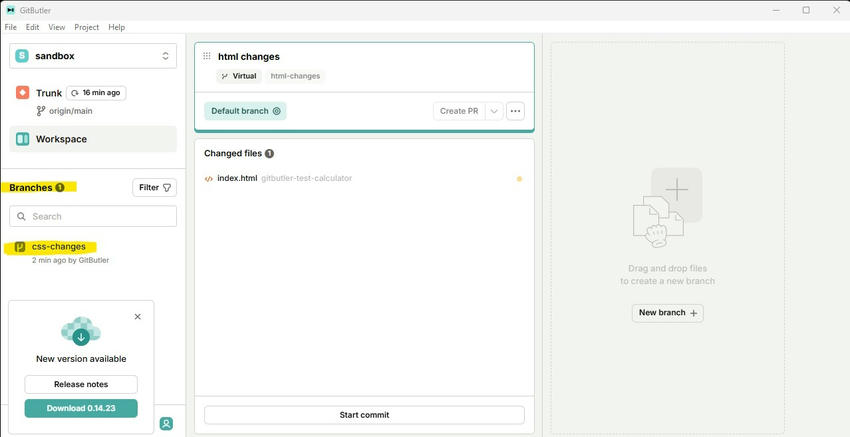Open the View menu
Image resolution: width=850 pixels, height=437 pixels.
pyautogui.click(x=56, y=27)
